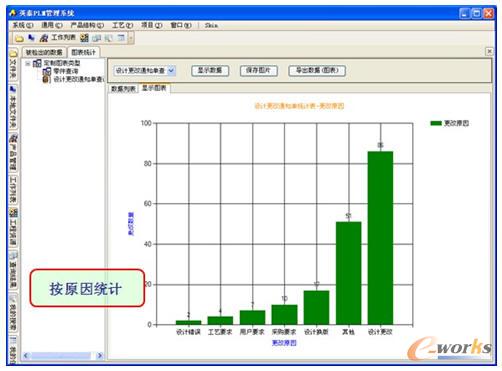
Task: Open the 产品结构 menu
Action: (x=87, y=25)
